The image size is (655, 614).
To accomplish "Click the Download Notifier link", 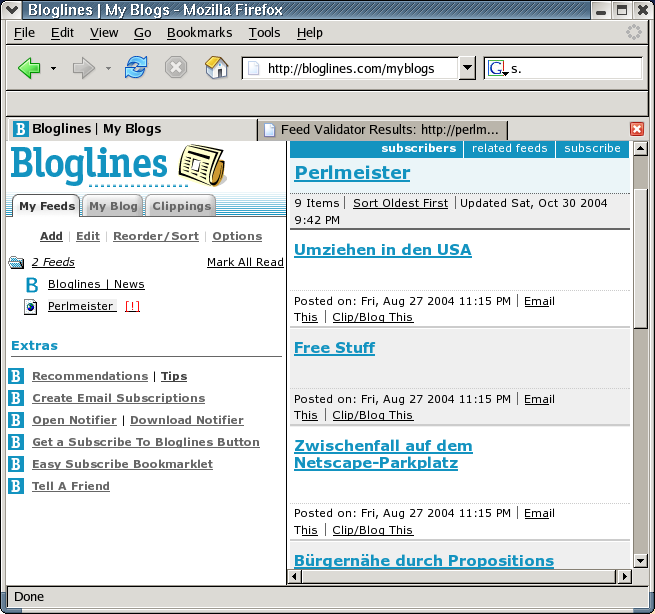I will click(x=187, y=420).
